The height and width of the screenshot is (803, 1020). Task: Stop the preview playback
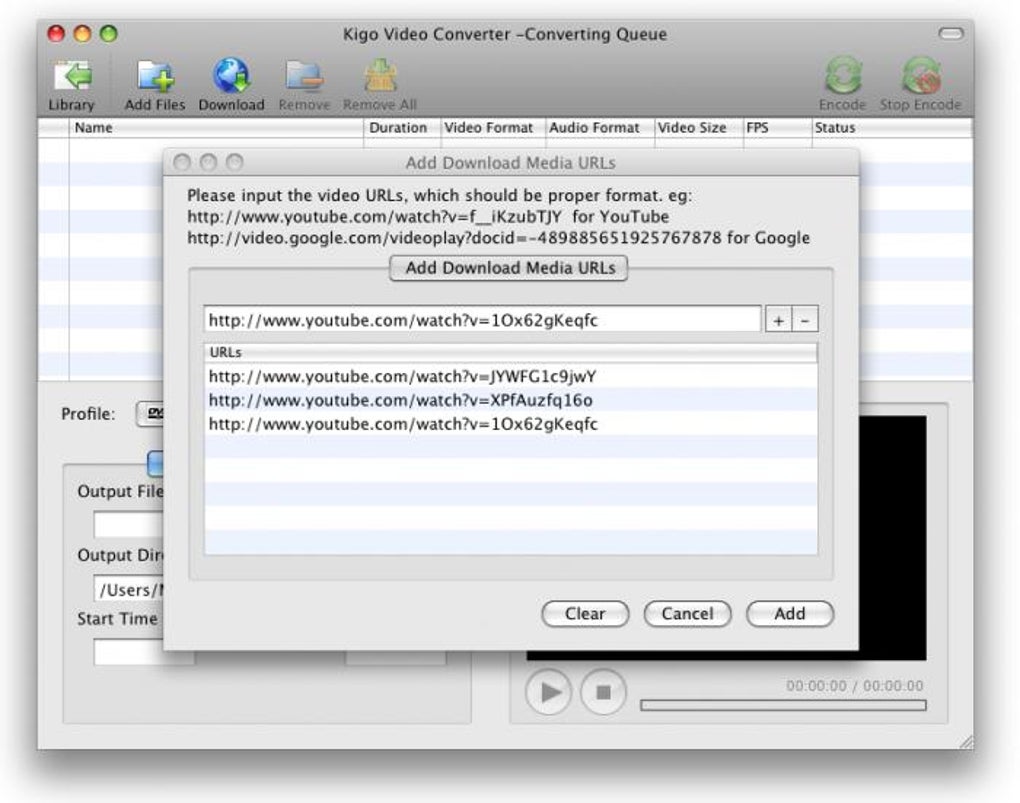[603, 692]
